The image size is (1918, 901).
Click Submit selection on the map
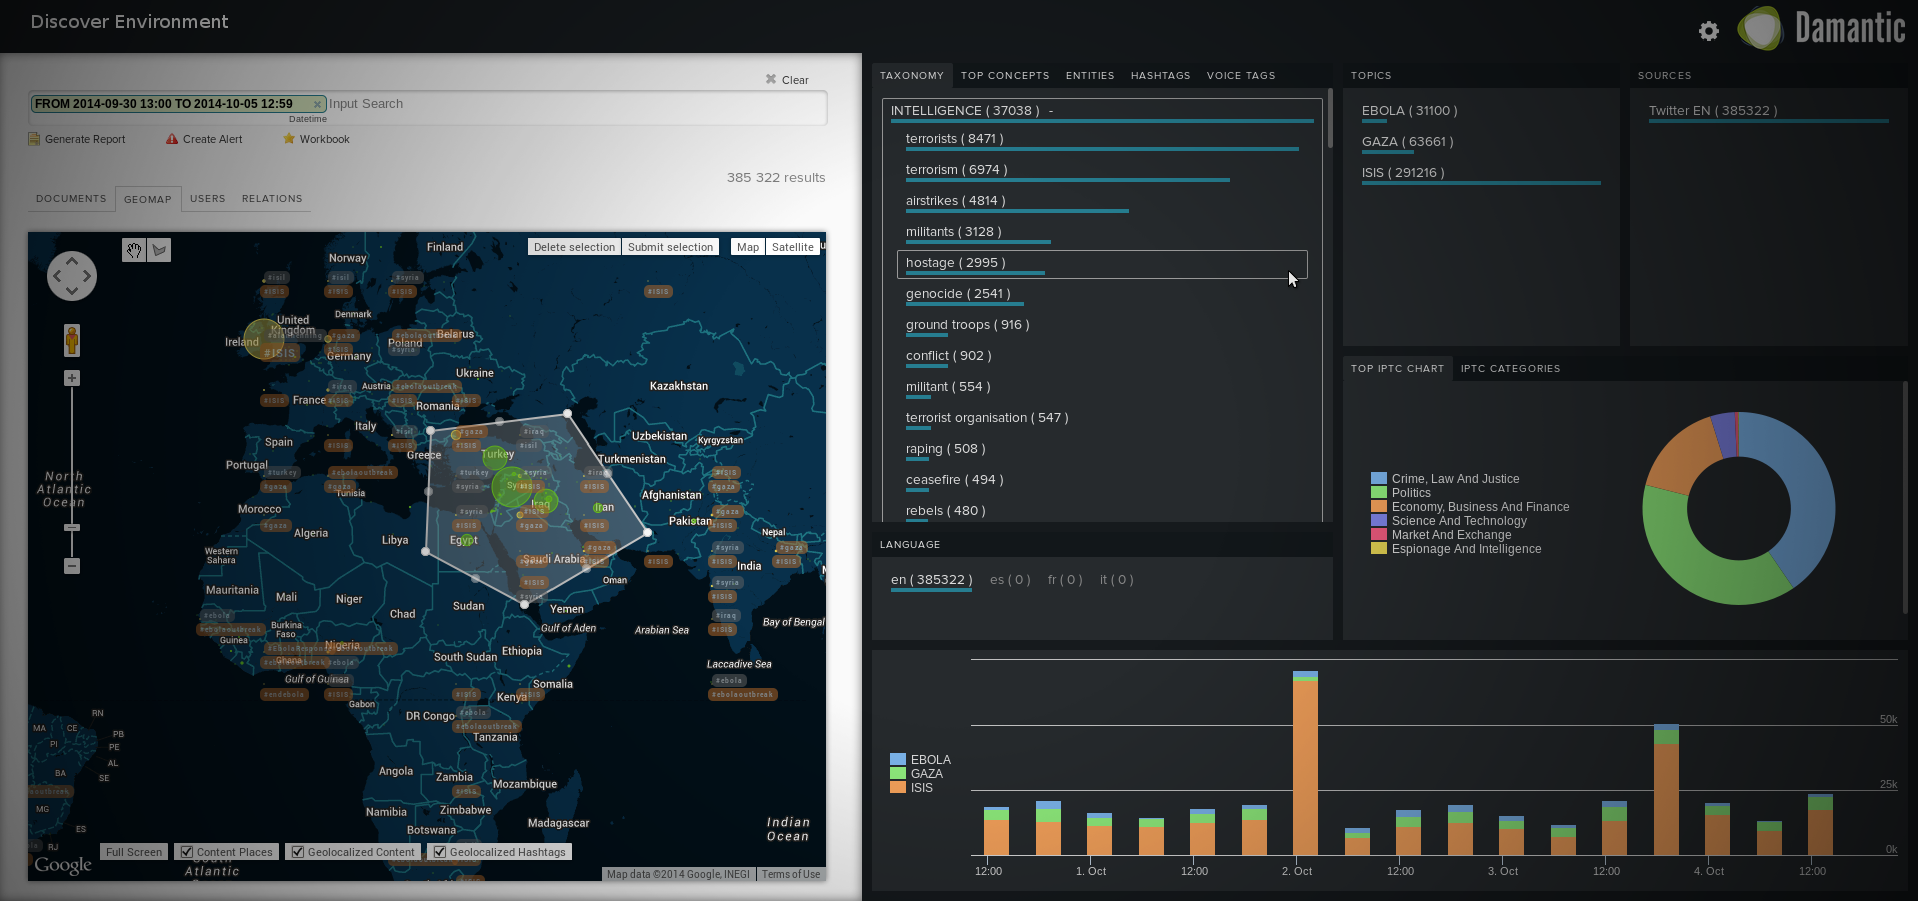tap(670, 247)
